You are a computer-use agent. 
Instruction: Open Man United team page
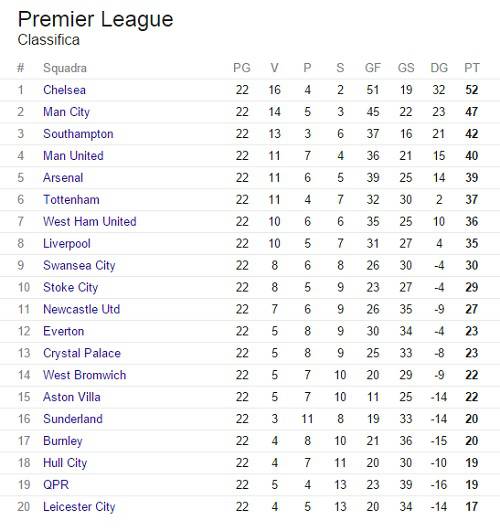point(73,156)
